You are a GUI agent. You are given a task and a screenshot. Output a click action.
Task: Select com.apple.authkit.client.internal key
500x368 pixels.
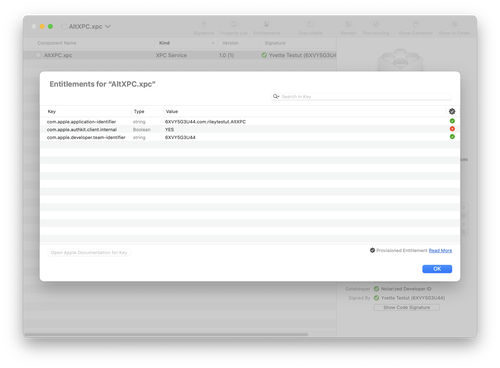82,129
